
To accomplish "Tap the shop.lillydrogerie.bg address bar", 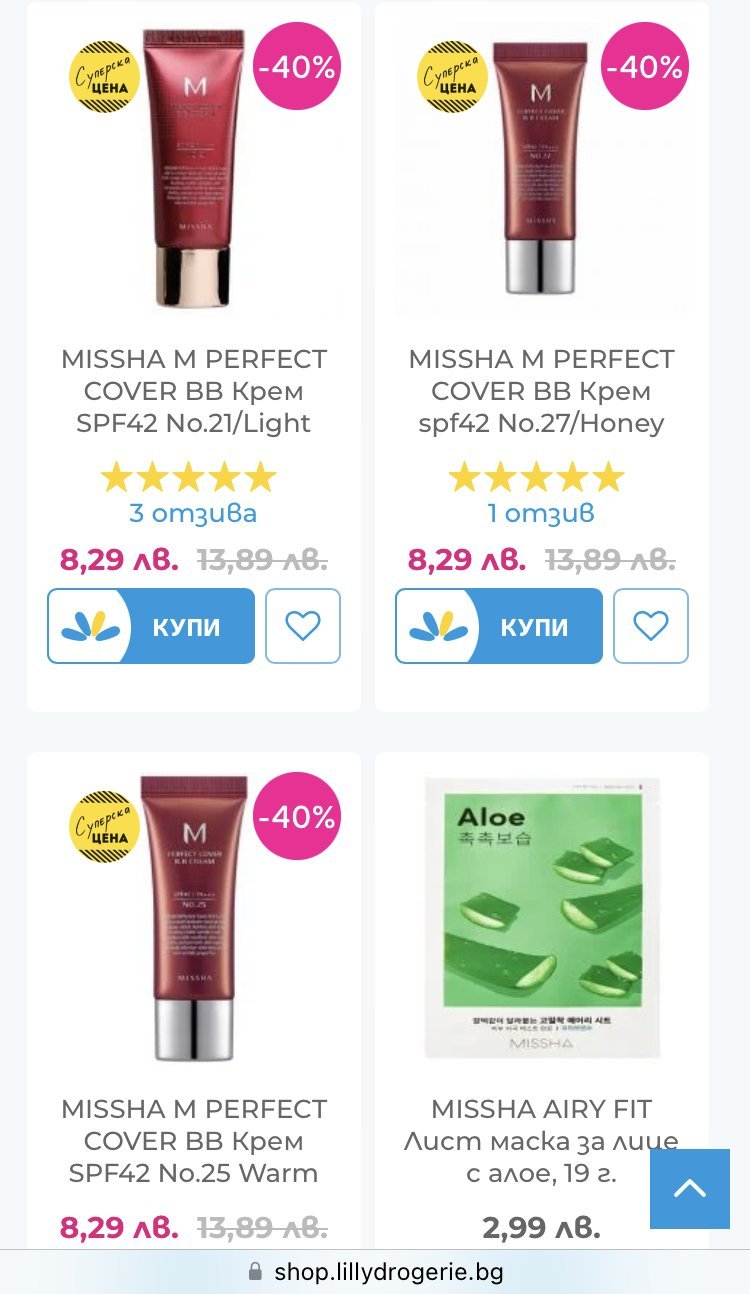I will (375, 1272).
